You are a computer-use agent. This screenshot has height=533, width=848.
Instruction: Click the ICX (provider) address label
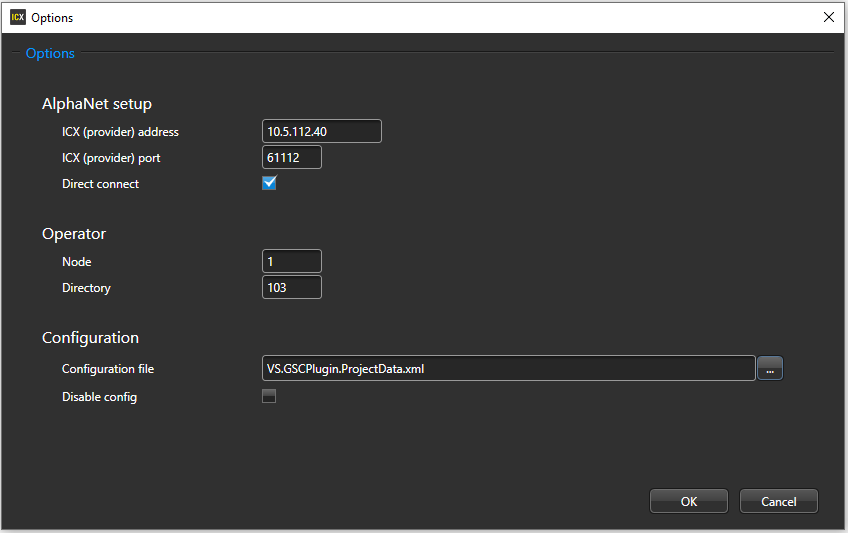coord(120,132)
